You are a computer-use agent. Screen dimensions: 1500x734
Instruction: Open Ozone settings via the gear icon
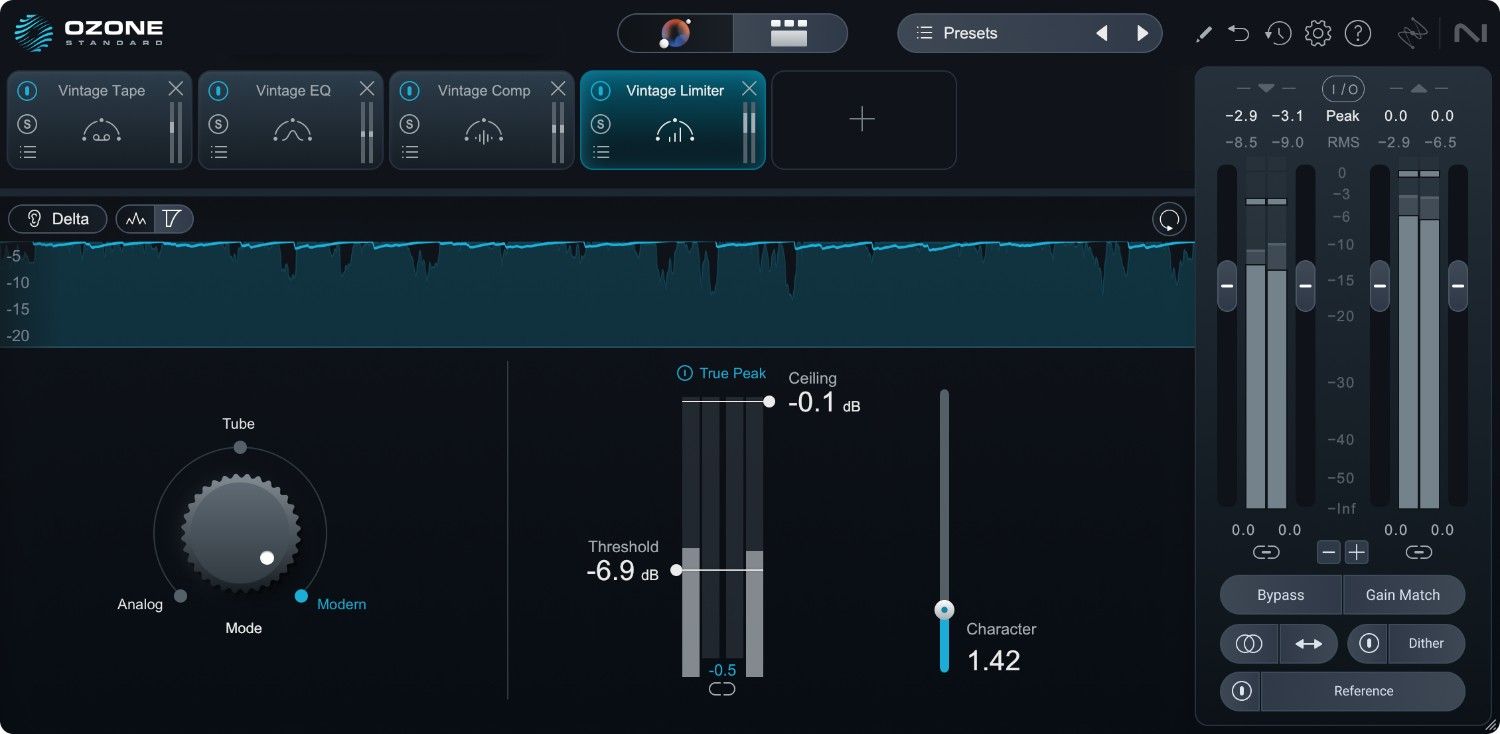pos(1318,32)
